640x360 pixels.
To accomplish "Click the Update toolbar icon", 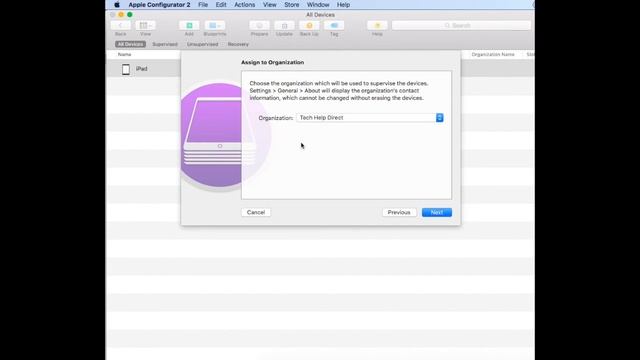I will pos(284,25).
